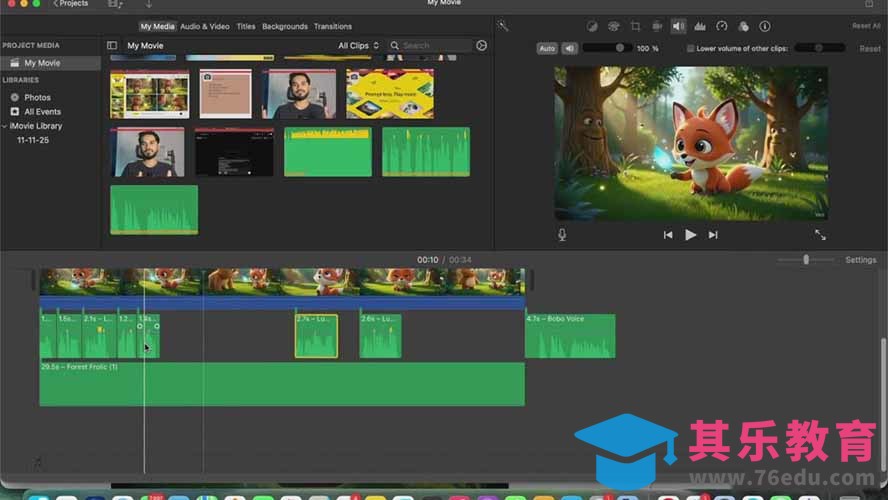Open the clip information tool

(765, 26)
